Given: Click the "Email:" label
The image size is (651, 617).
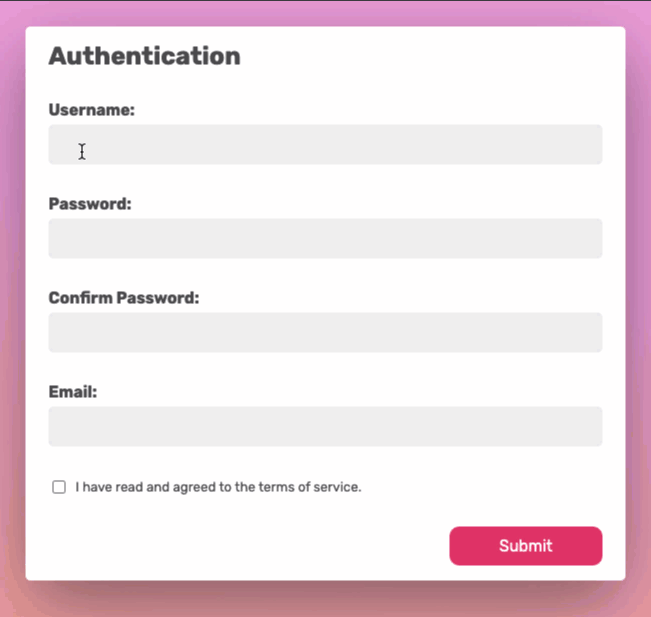Looking at the screenshot, I should point(73,392).
